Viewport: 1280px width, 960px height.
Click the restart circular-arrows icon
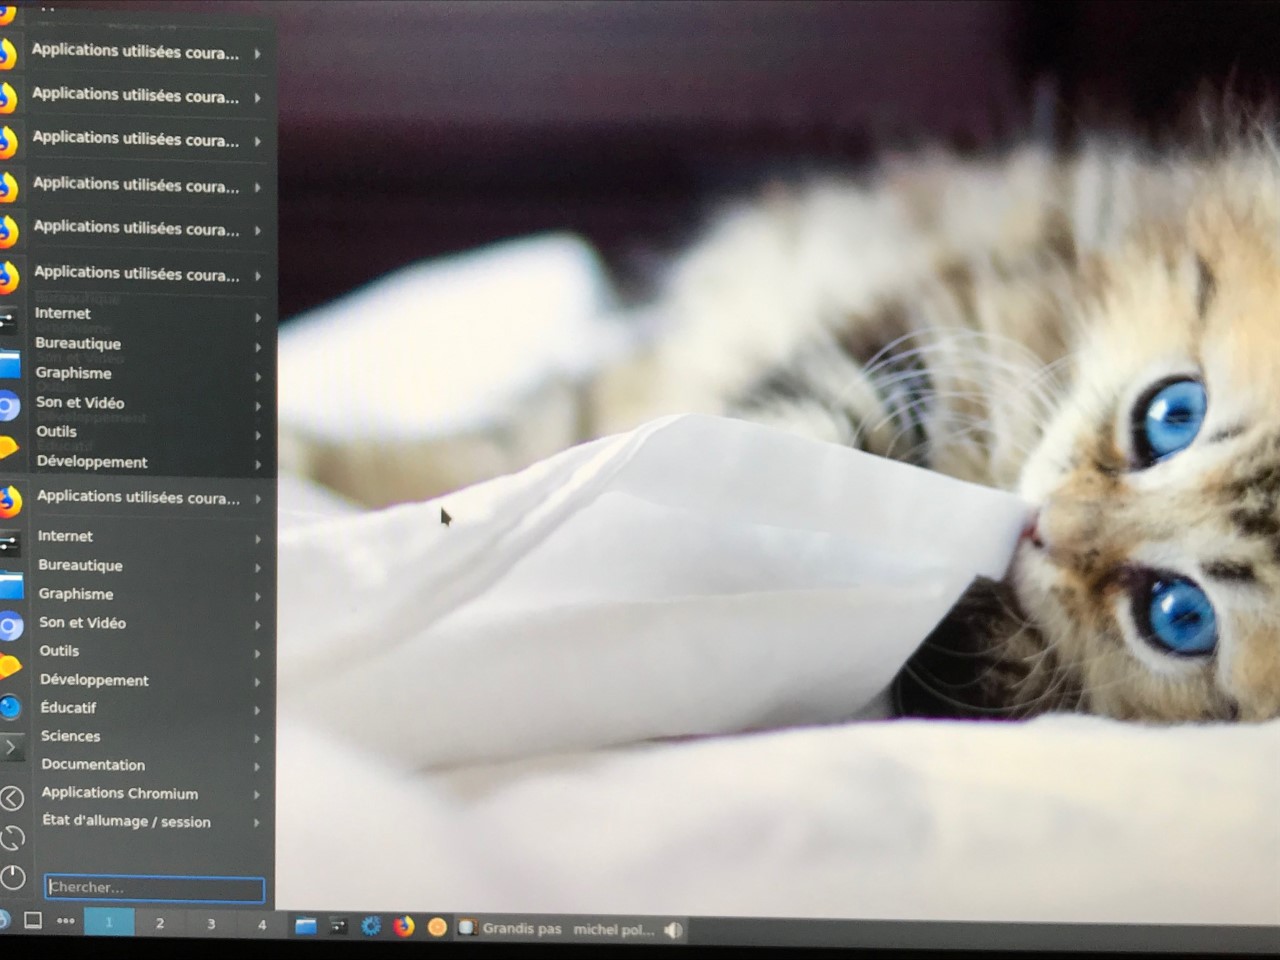[x=13, y=838]
